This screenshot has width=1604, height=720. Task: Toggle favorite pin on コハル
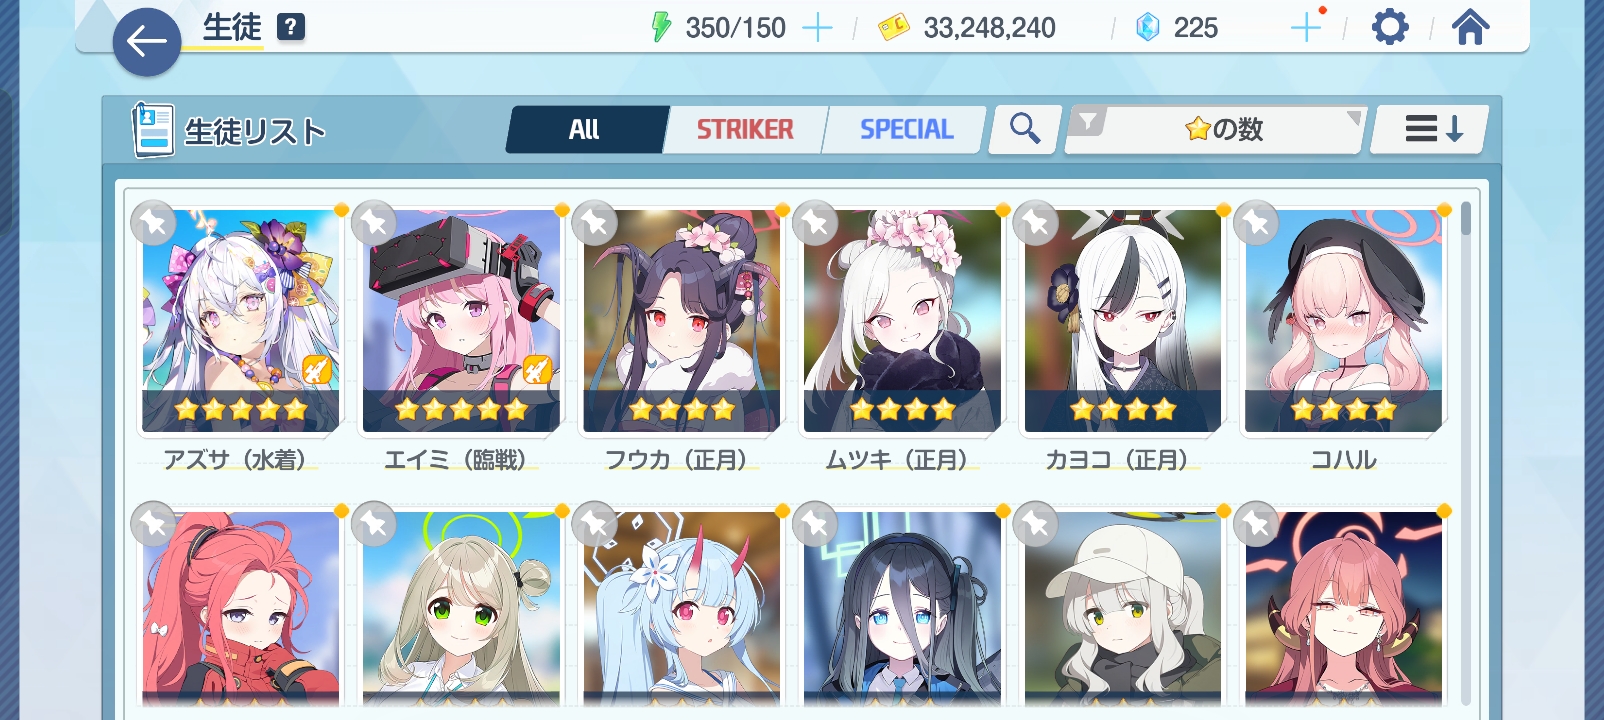[x=1256, y=222]
